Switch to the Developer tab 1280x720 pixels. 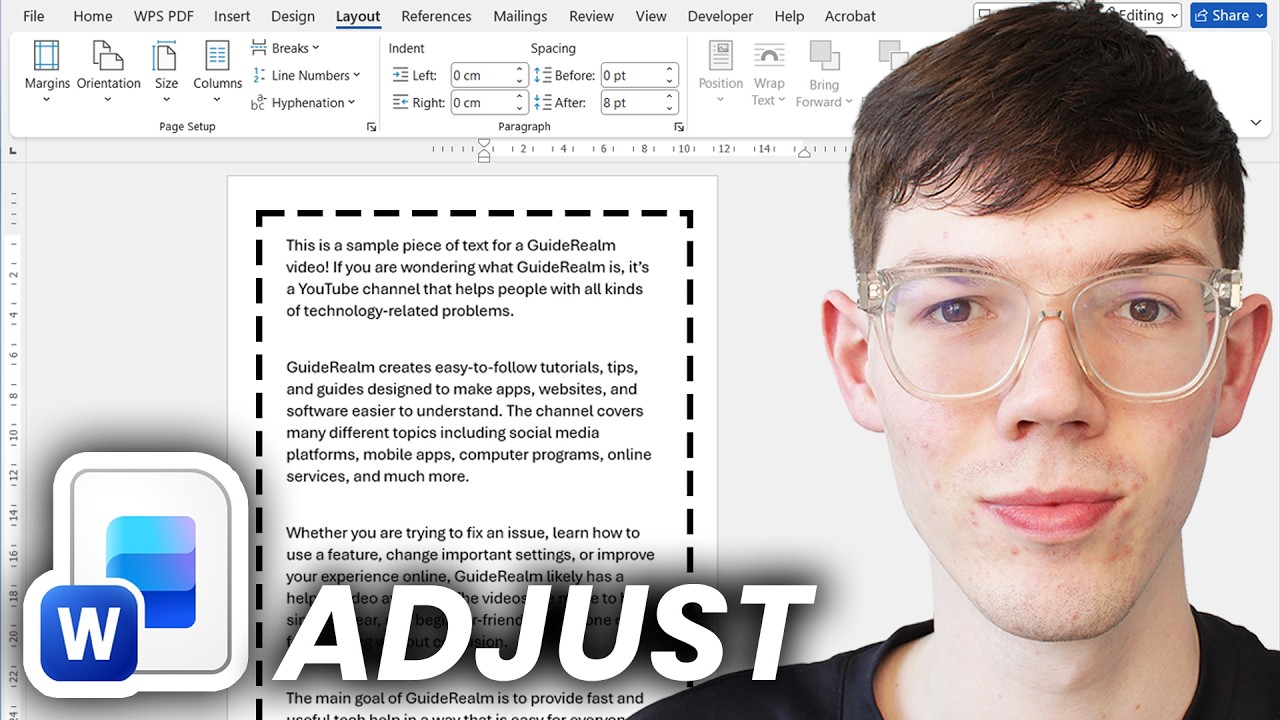coord(720,16)
